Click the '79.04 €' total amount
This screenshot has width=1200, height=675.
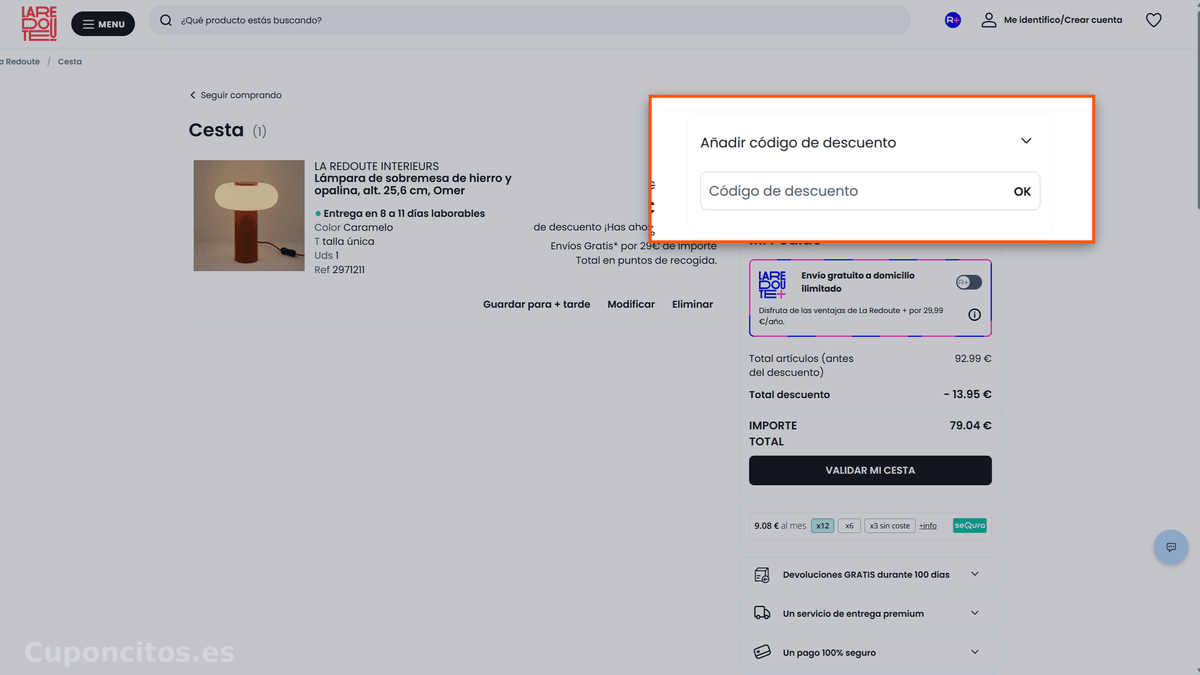point(970,425)
